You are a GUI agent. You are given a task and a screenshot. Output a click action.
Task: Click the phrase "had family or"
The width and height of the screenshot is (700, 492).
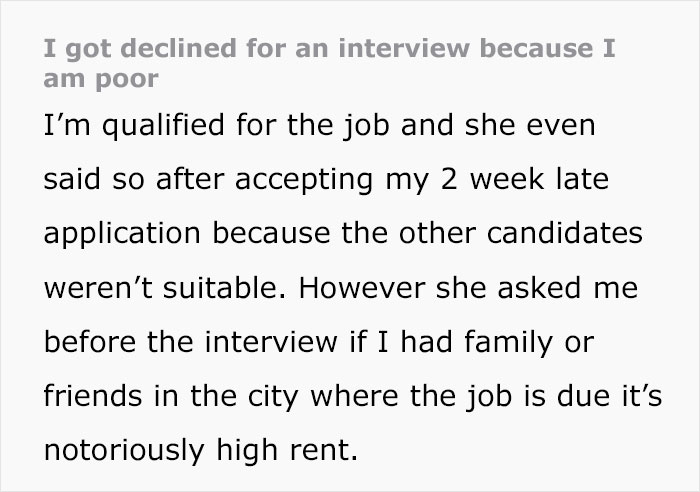click(x=497, y=342)
